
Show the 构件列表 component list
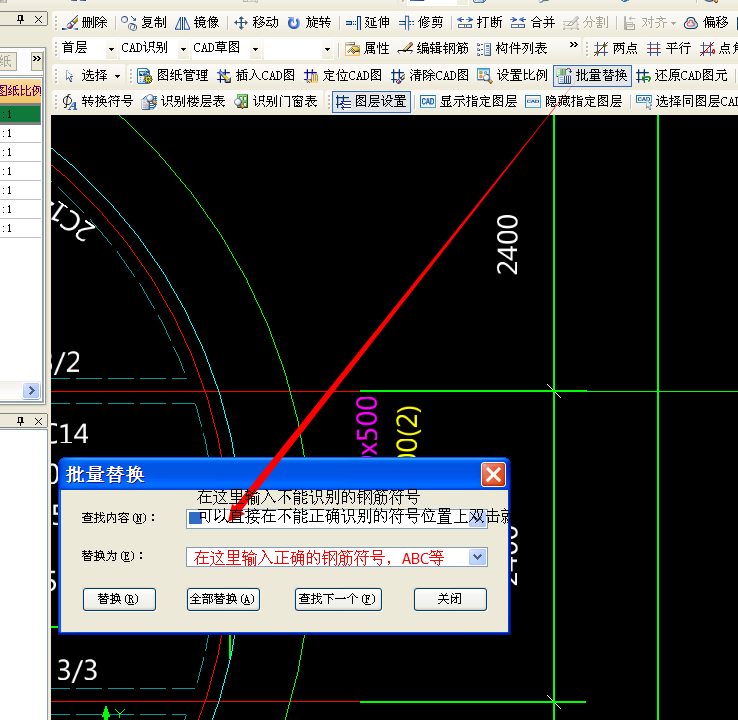point(512,48)
